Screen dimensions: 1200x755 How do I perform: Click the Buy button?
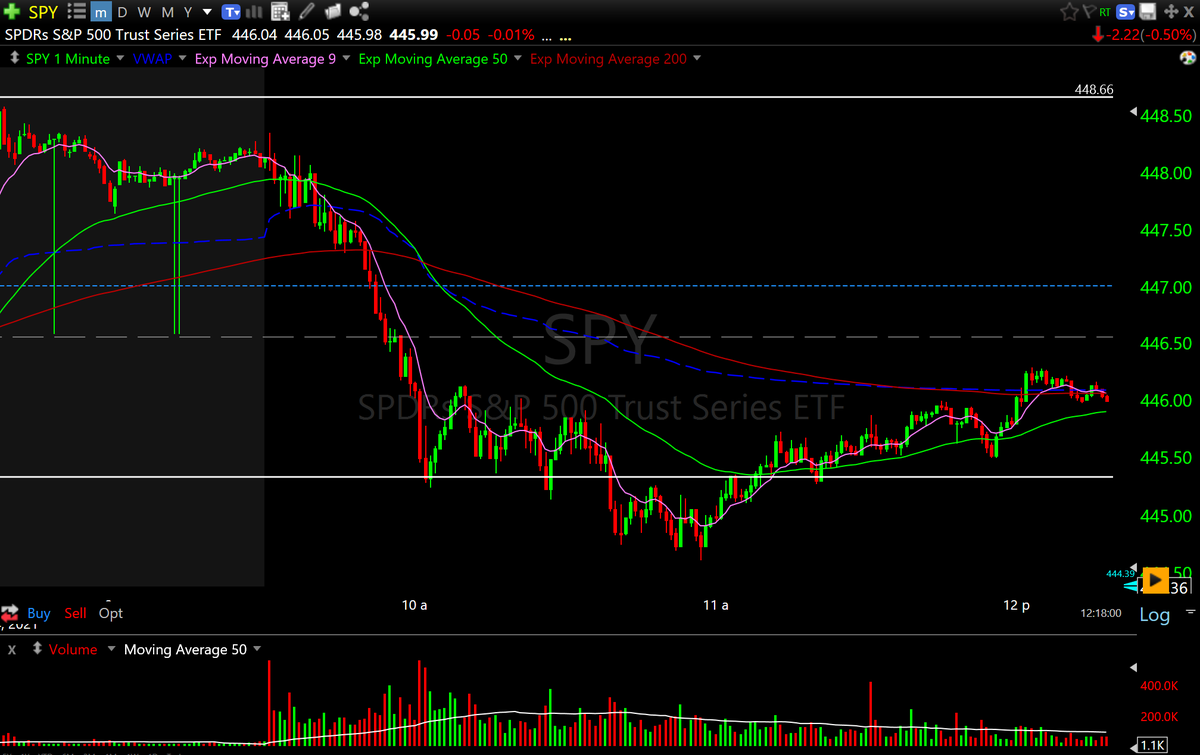coord(39,613)
